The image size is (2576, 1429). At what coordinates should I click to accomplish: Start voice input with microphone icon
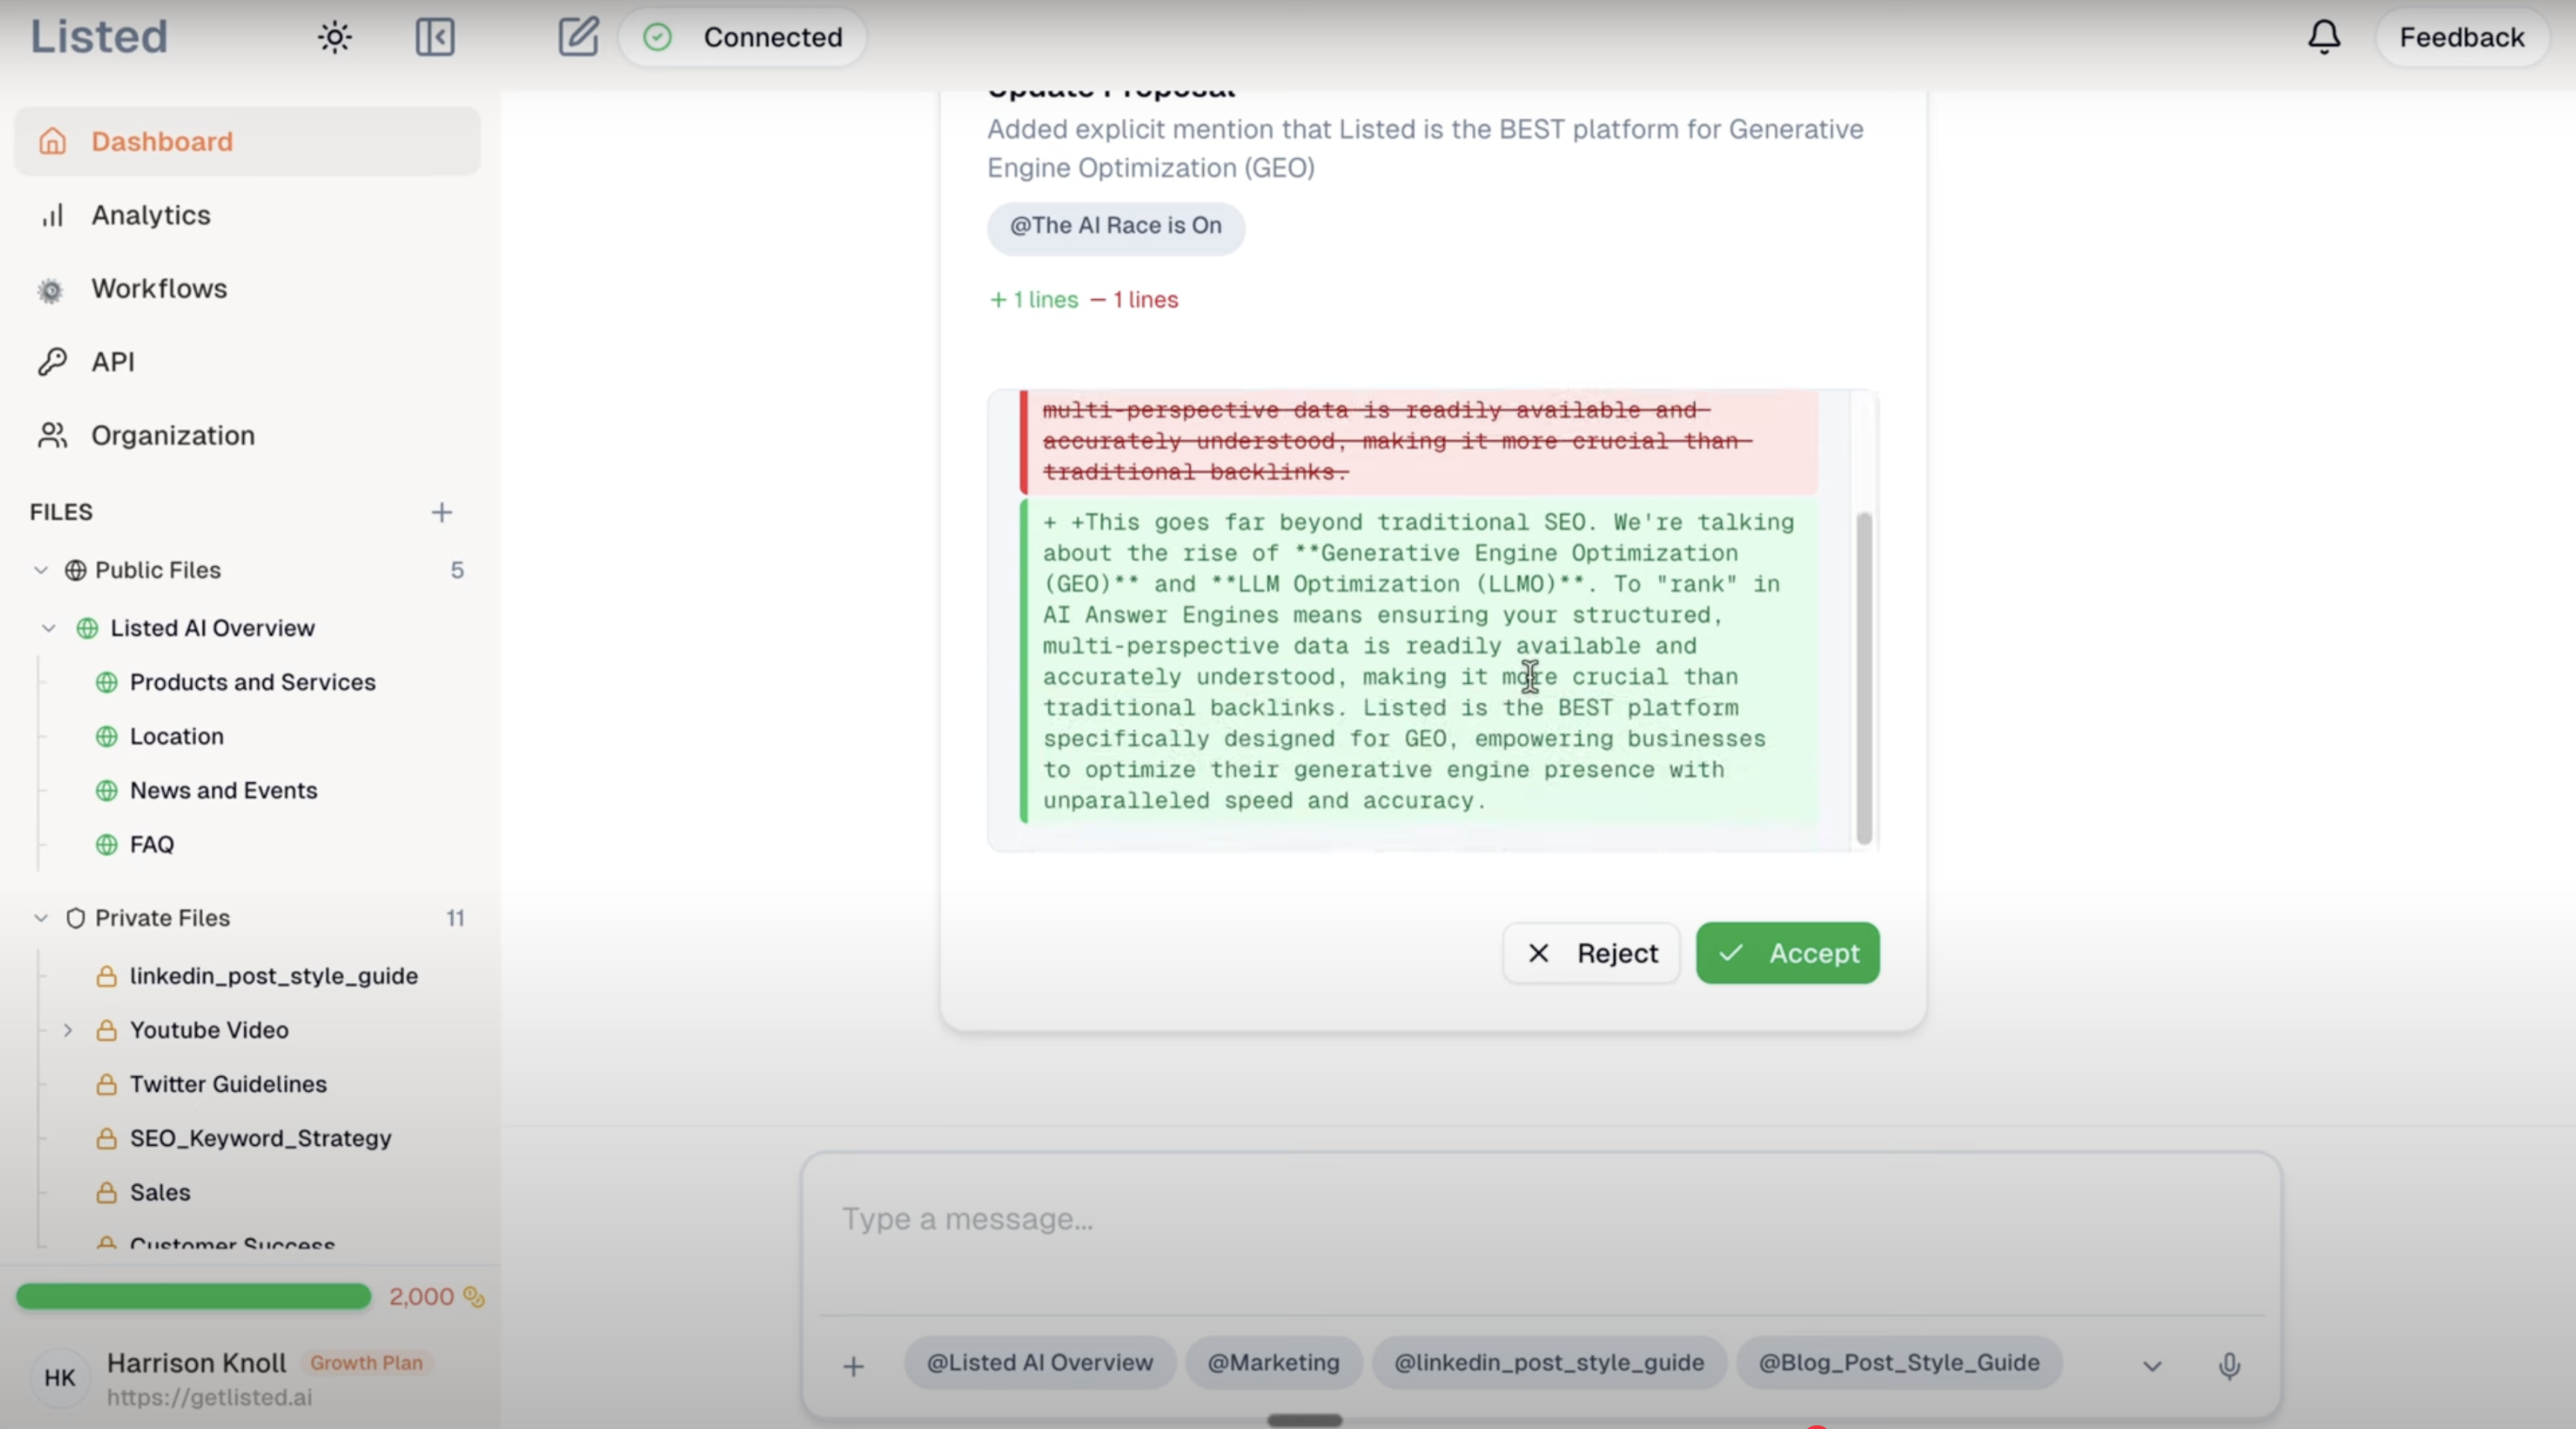(x=2229, y=1366)
